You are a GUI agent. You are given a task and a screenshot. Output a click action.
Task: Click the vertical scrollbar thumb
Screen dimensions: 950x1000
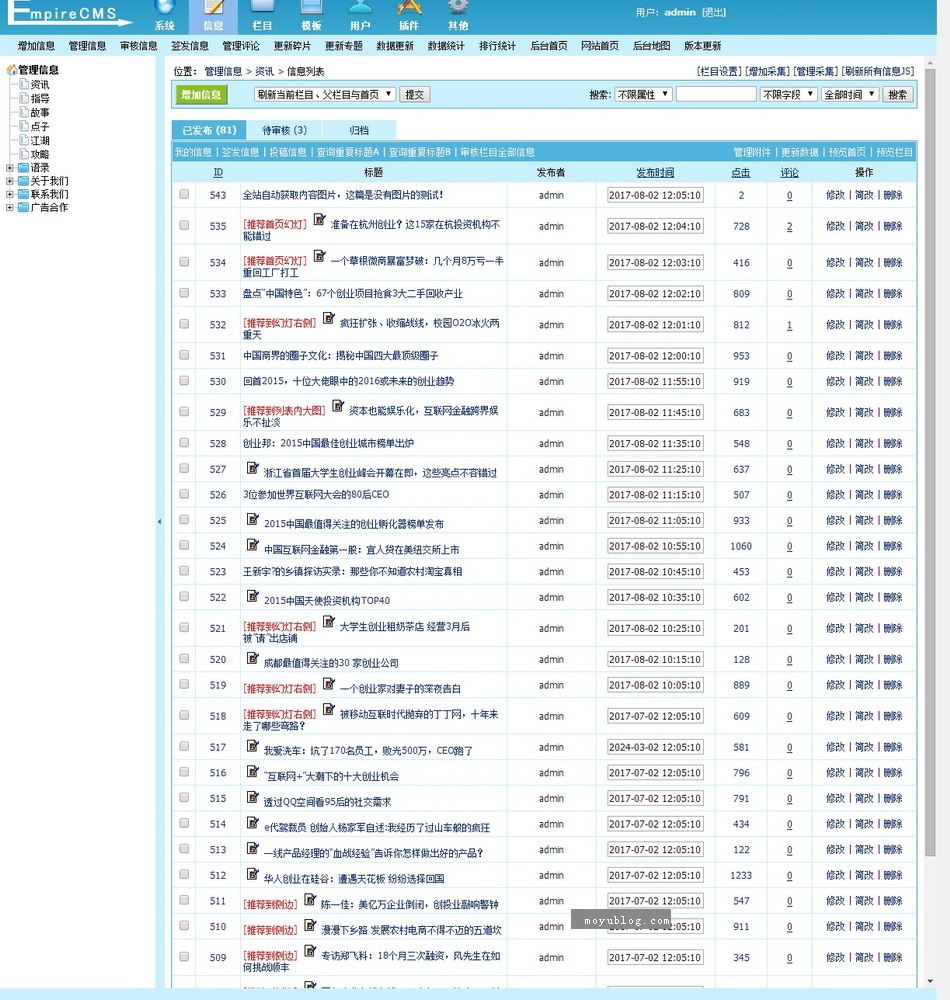pyautogui.click(x=930, y=462)
